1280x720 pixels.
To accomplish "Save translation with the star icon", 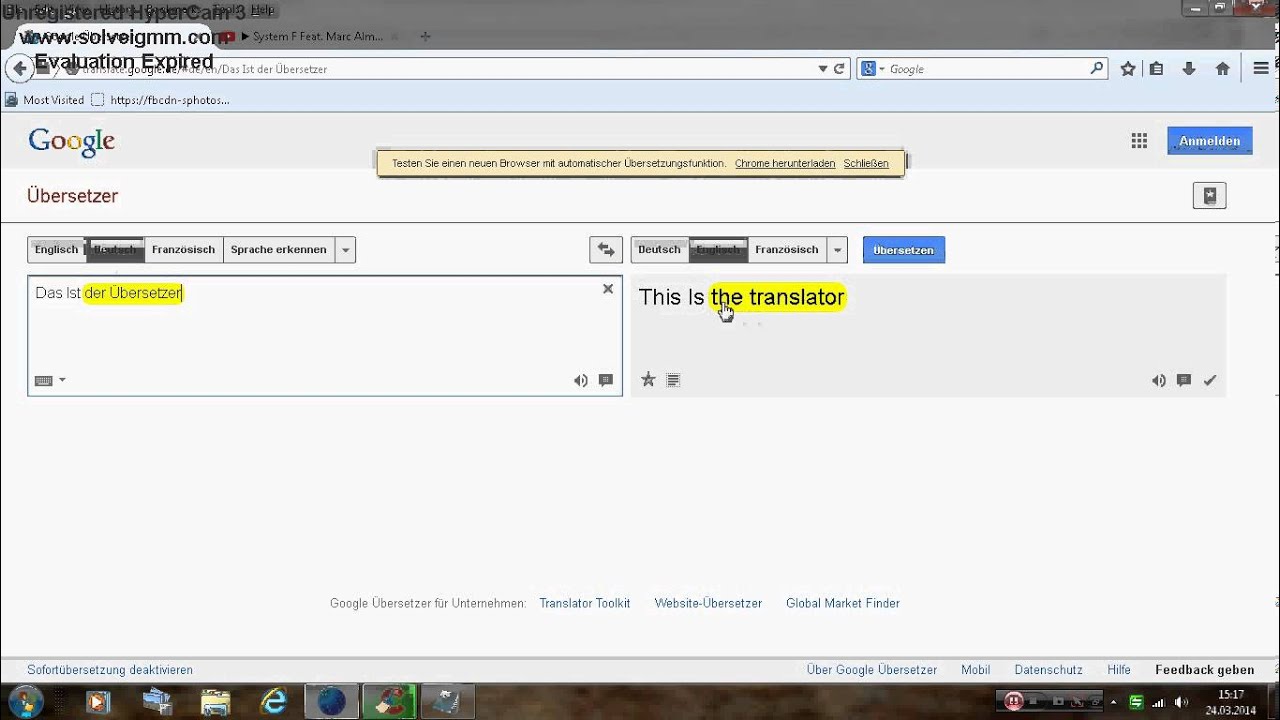I will [648, 380].
